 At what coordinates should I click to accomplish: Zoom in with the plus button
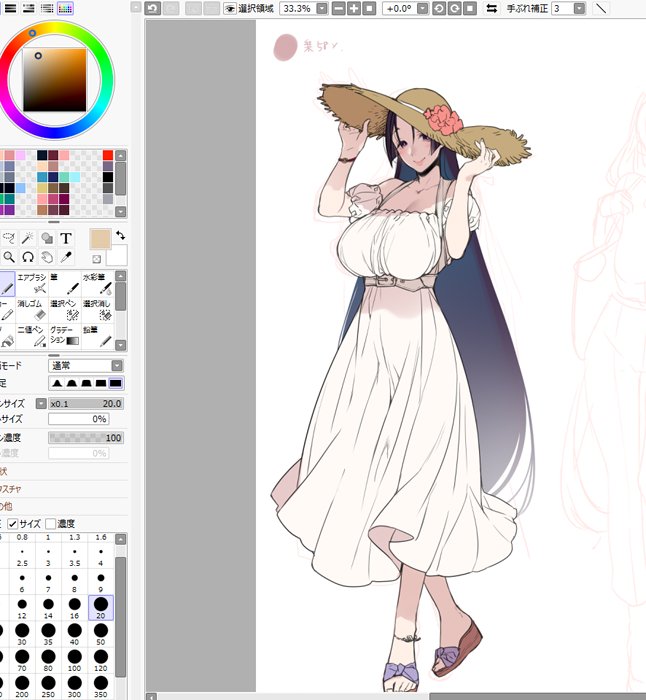(354, 8)
